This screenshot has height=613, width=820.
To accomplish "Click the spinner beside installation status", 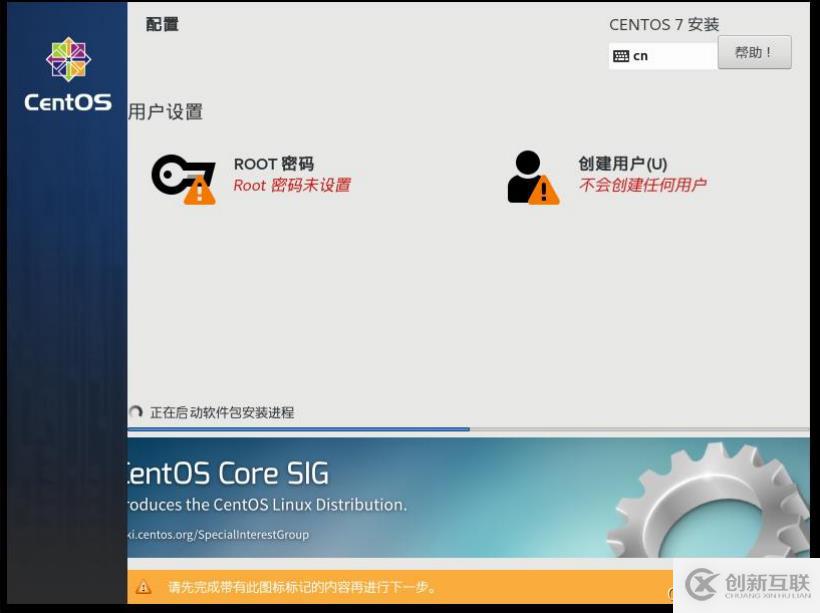I will (135, 412).
